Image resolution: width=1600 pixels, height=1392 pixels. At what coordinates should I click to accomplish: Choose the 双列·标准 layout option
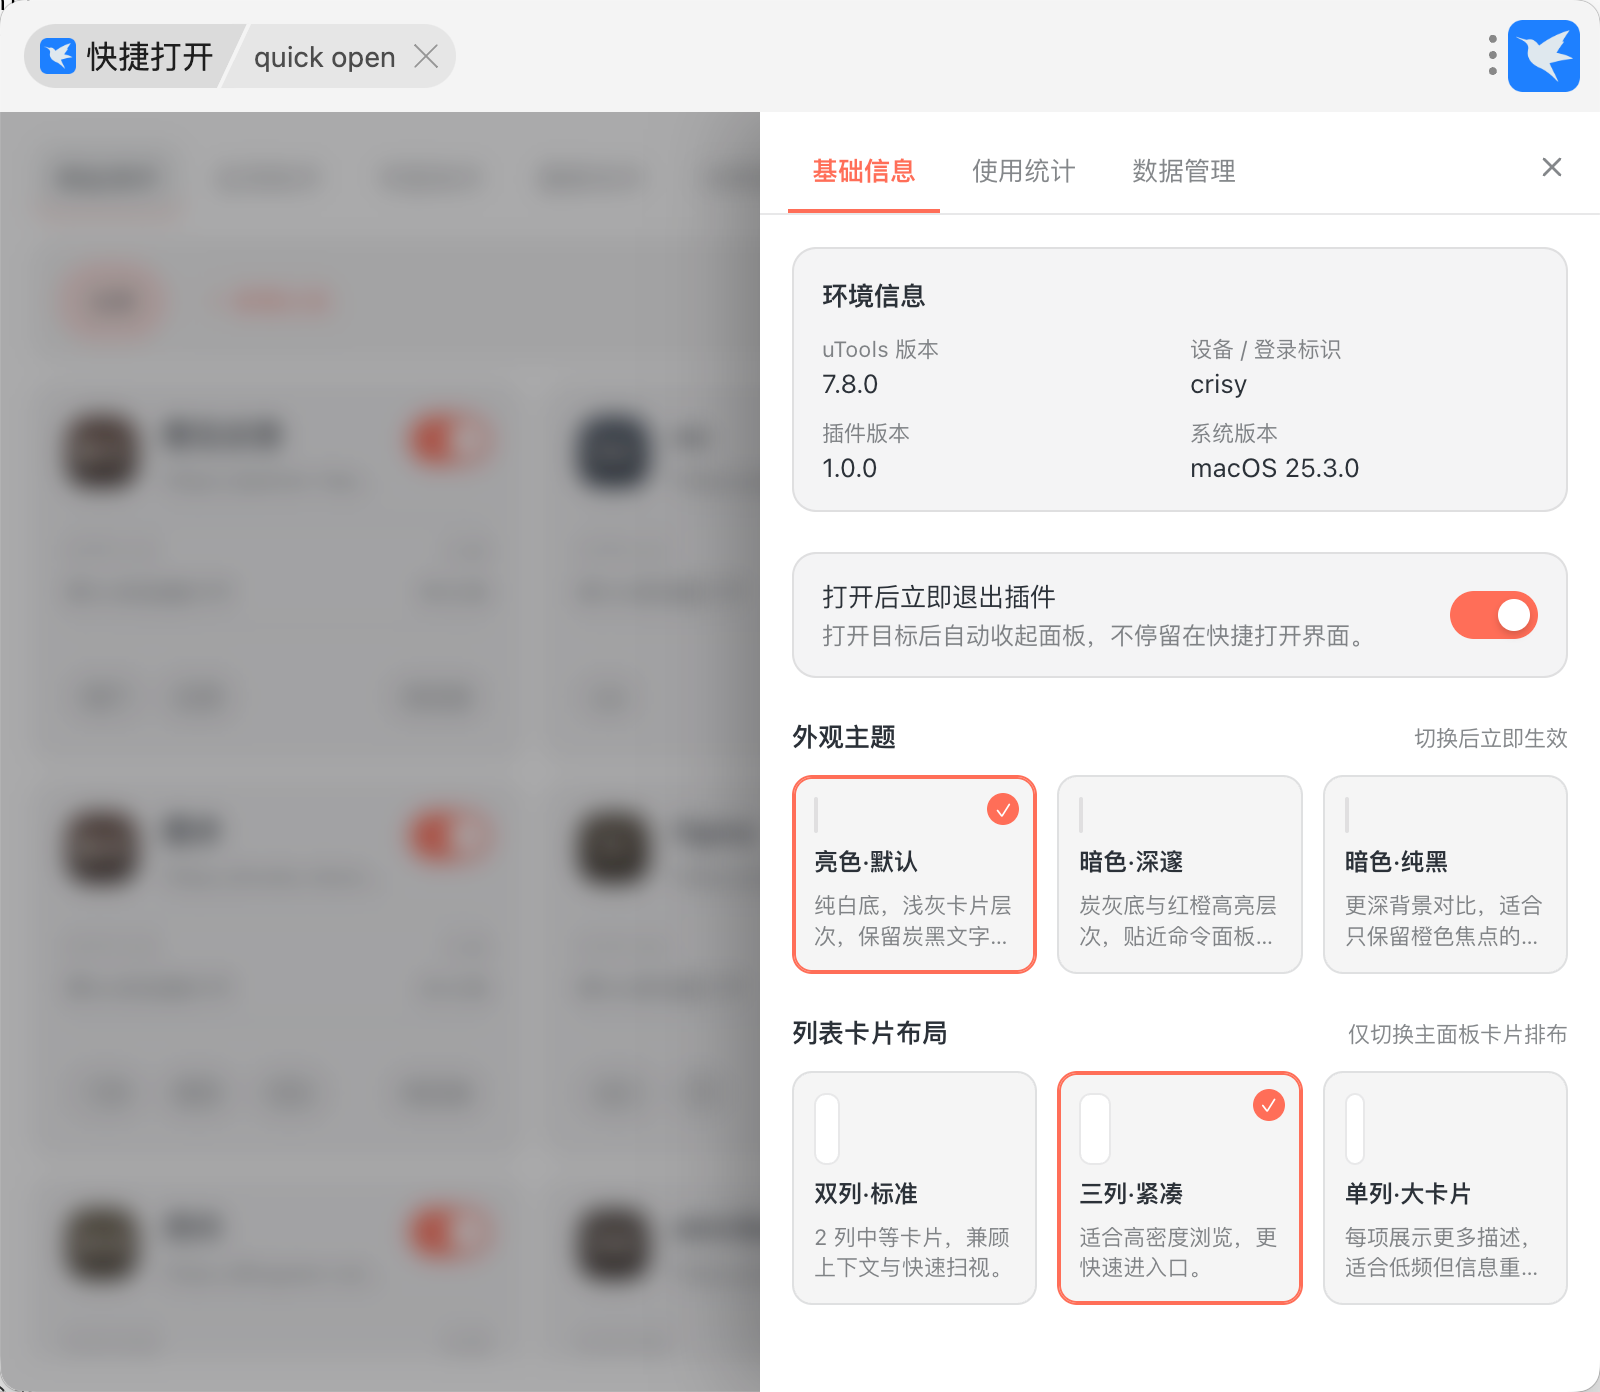coord(914,1188)
